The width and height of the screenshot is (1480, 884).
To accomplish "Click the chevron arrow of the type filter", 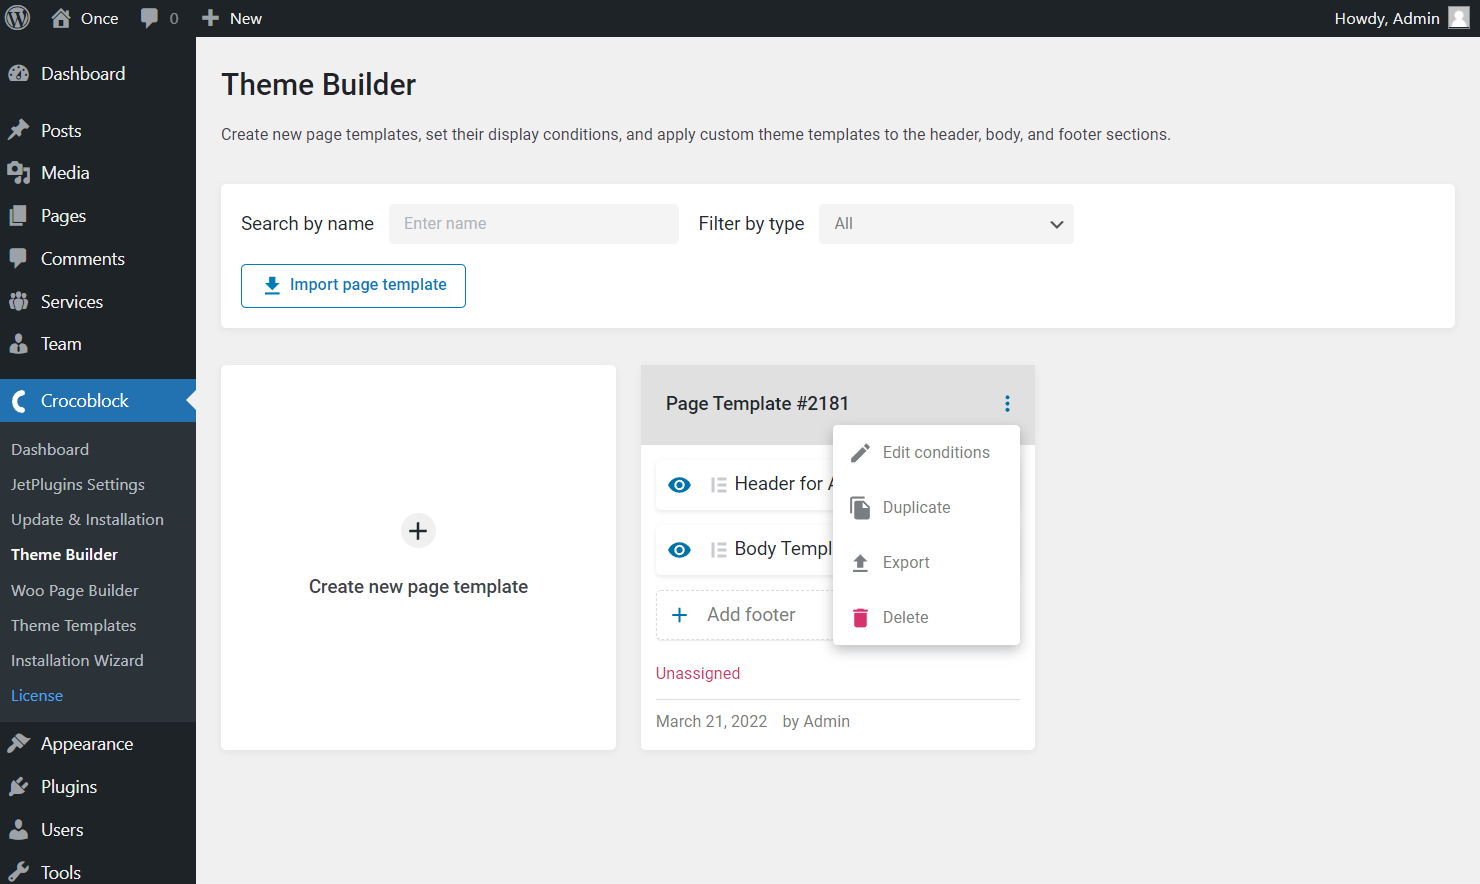I will coord(1056,225).
